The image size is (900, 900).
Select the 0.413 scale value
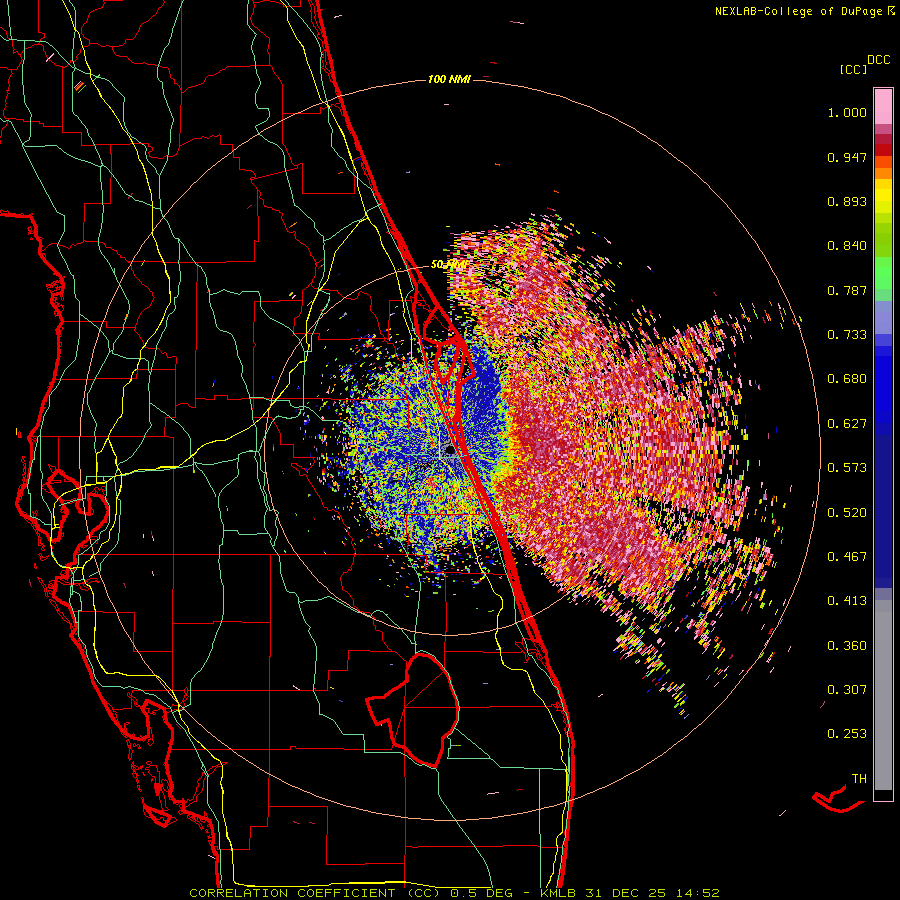847,601
